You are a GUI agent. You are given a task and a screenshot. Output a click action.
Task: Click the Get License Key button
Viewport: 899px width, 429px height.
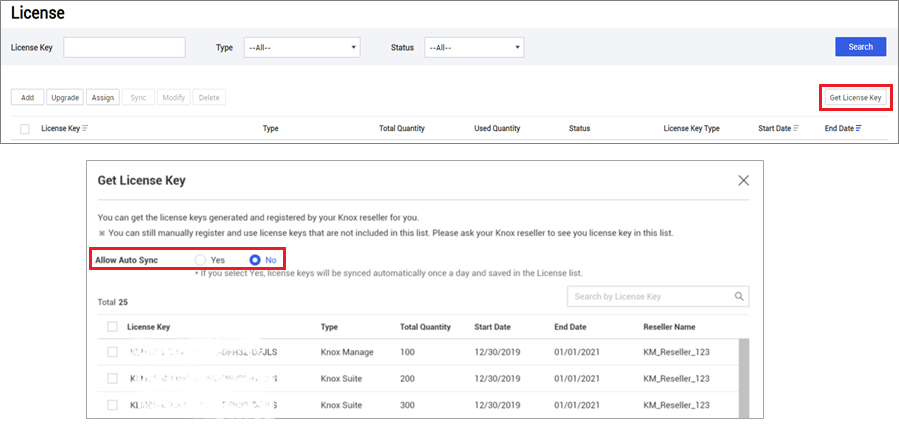[855, 98]
